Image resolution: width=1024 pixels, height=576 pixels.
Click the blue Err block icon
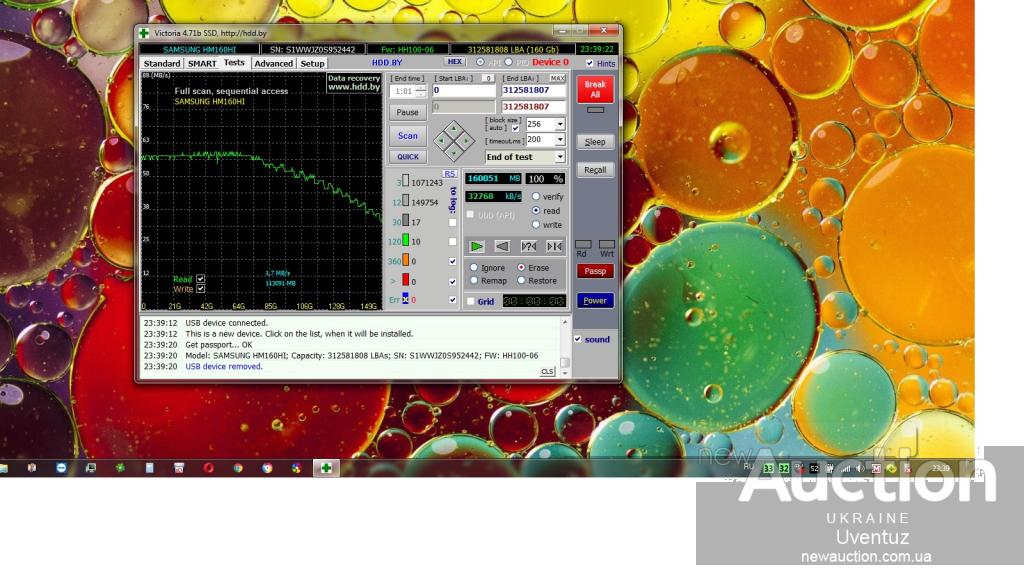coord(405,299)
